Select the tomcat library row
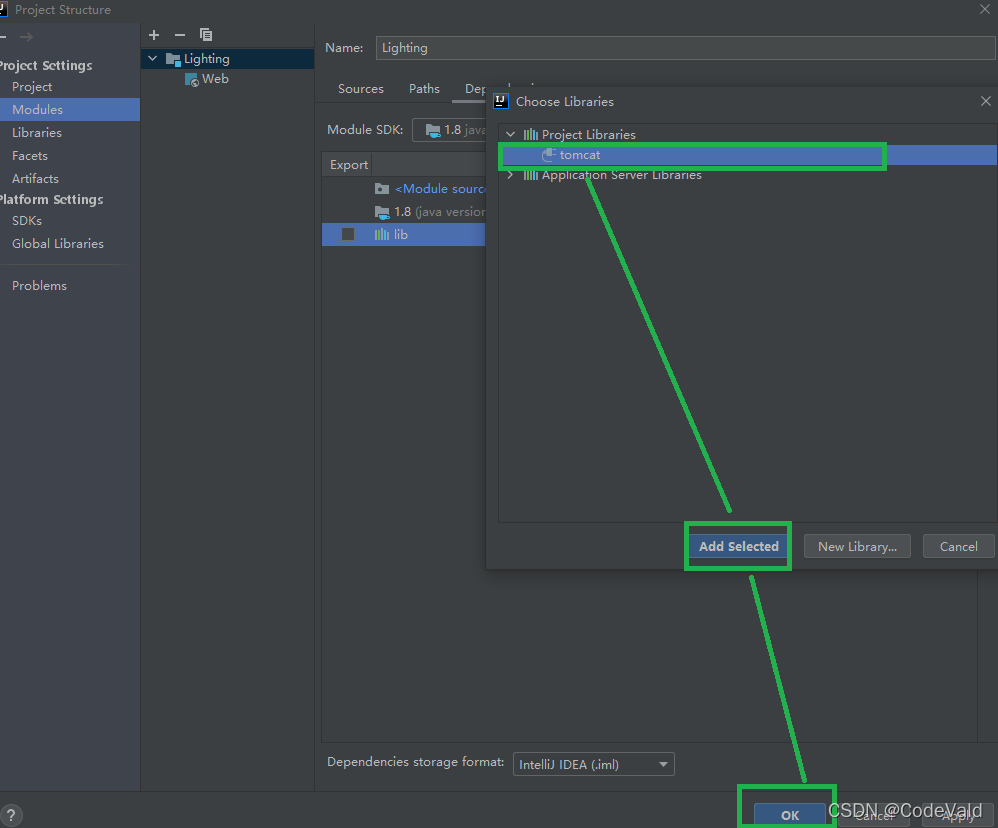Viewport: 998px width, 828px height. point(748,155)
